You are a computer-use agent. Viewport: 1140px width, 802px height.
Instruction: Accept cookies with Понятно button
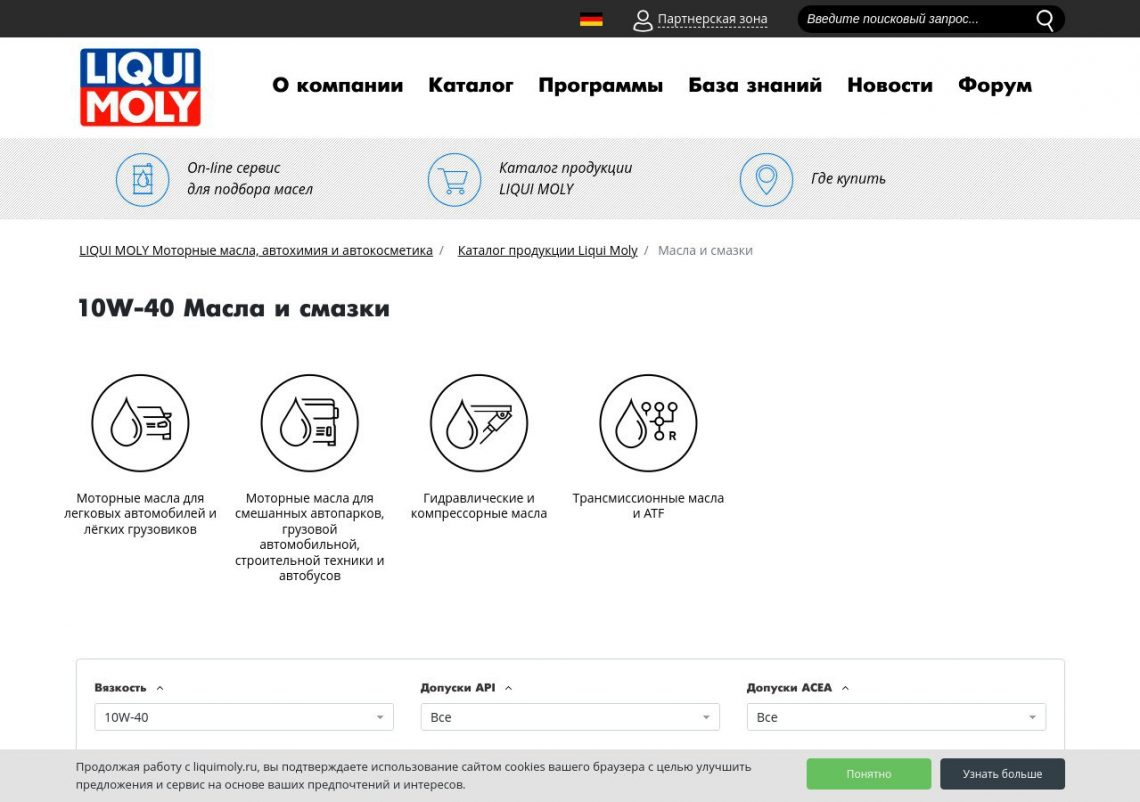[x=869, y=774]
